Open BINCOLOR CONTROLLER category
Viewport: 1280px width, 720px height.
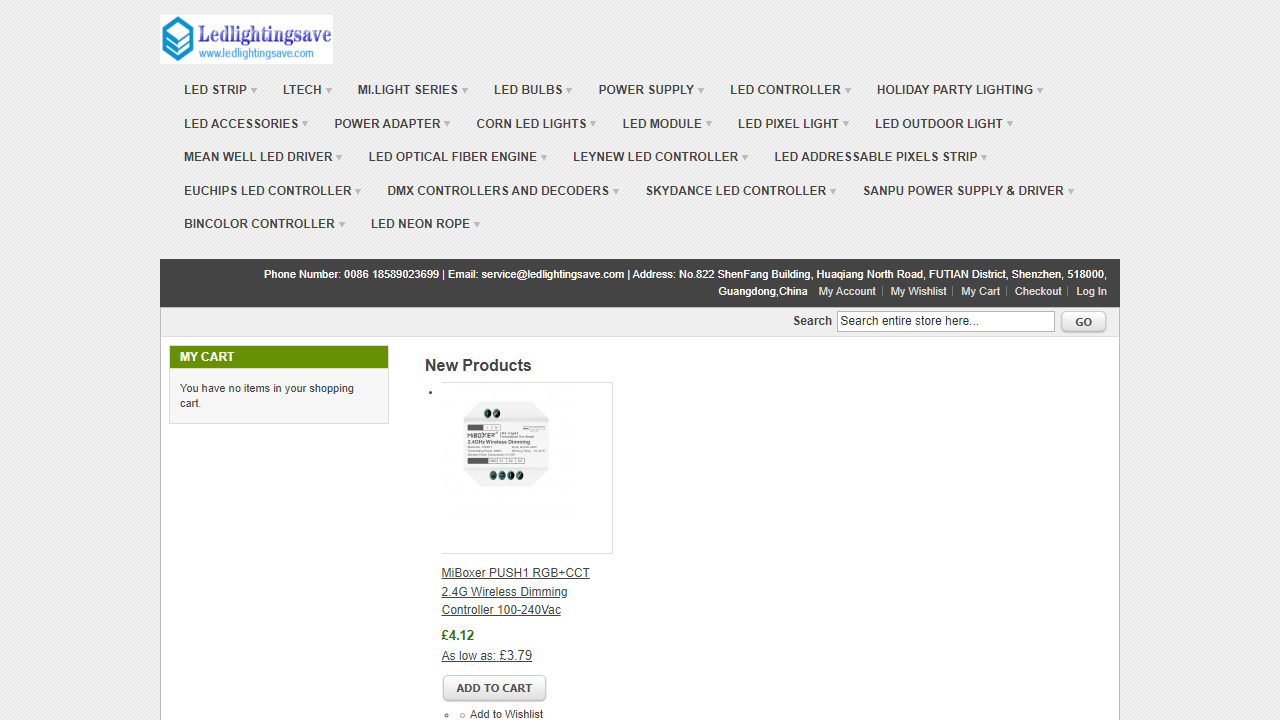[265, 224]
